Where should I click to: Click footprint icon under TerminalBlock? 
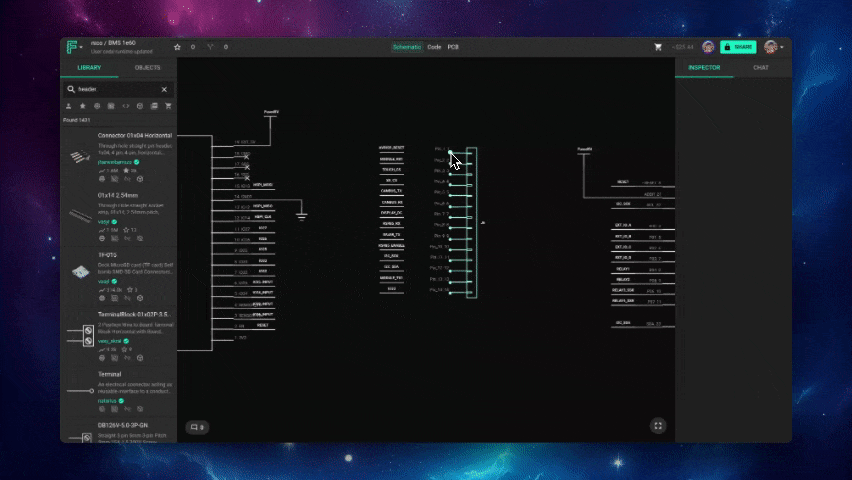pos(115,358)
